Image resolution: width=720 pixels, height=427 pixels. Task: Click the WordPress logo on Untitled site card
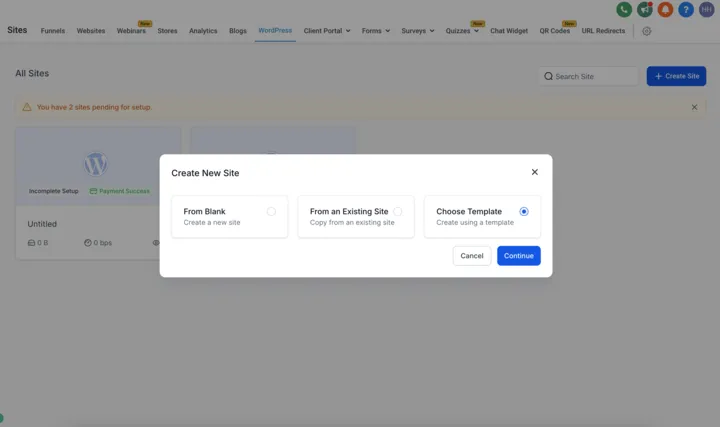[96, 164]
